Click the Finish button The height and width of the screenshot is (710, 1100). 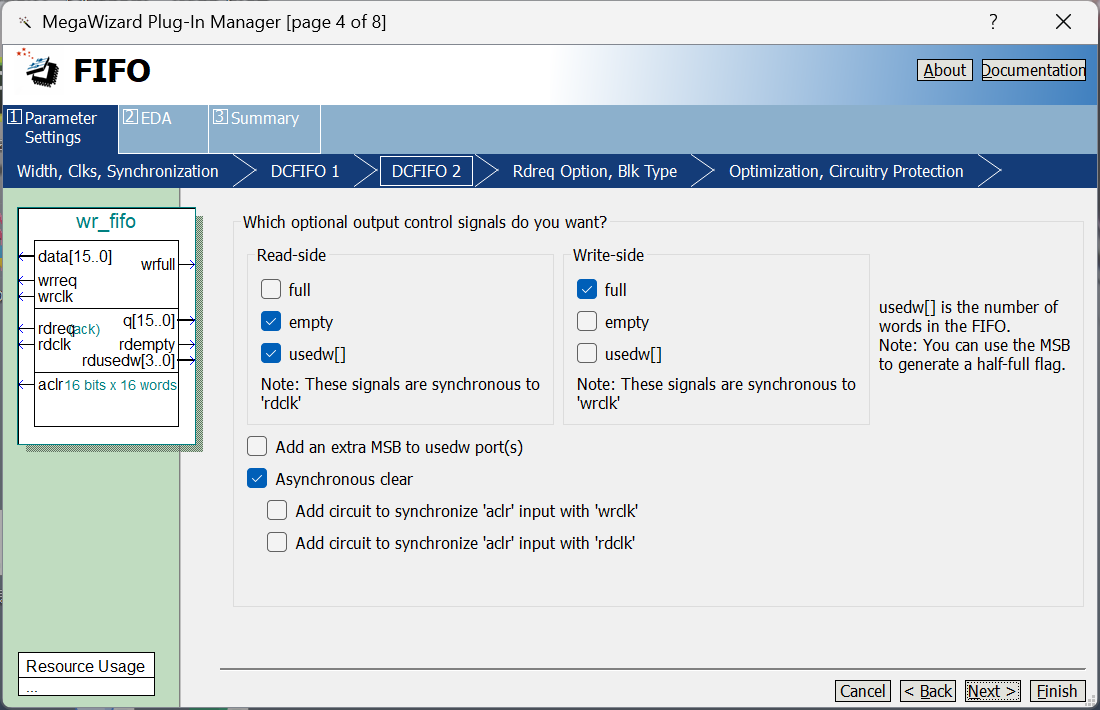(1057, 691)
